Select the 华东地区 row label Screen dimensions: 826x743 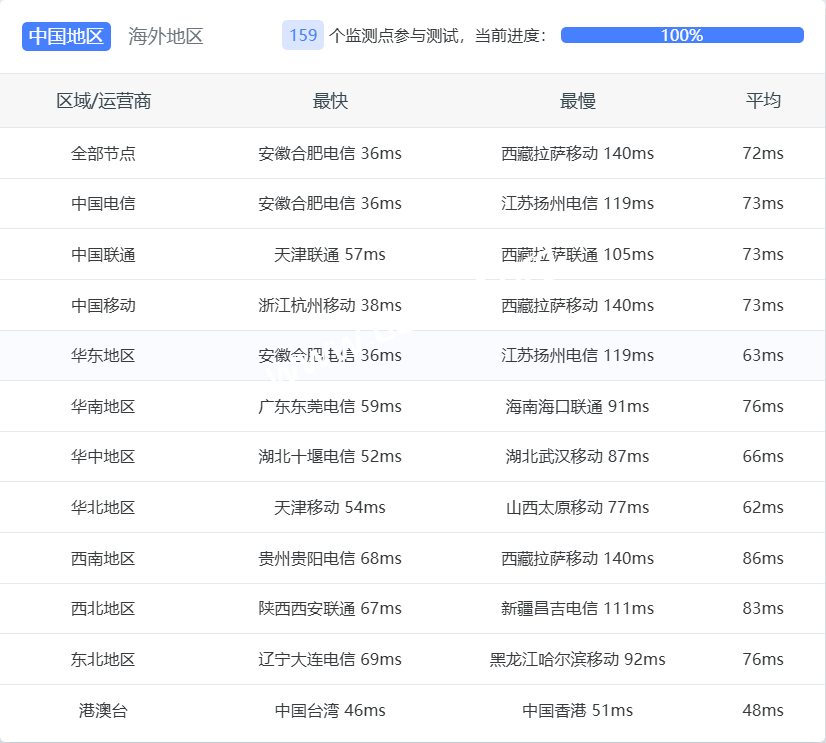(x=103, y=355)
